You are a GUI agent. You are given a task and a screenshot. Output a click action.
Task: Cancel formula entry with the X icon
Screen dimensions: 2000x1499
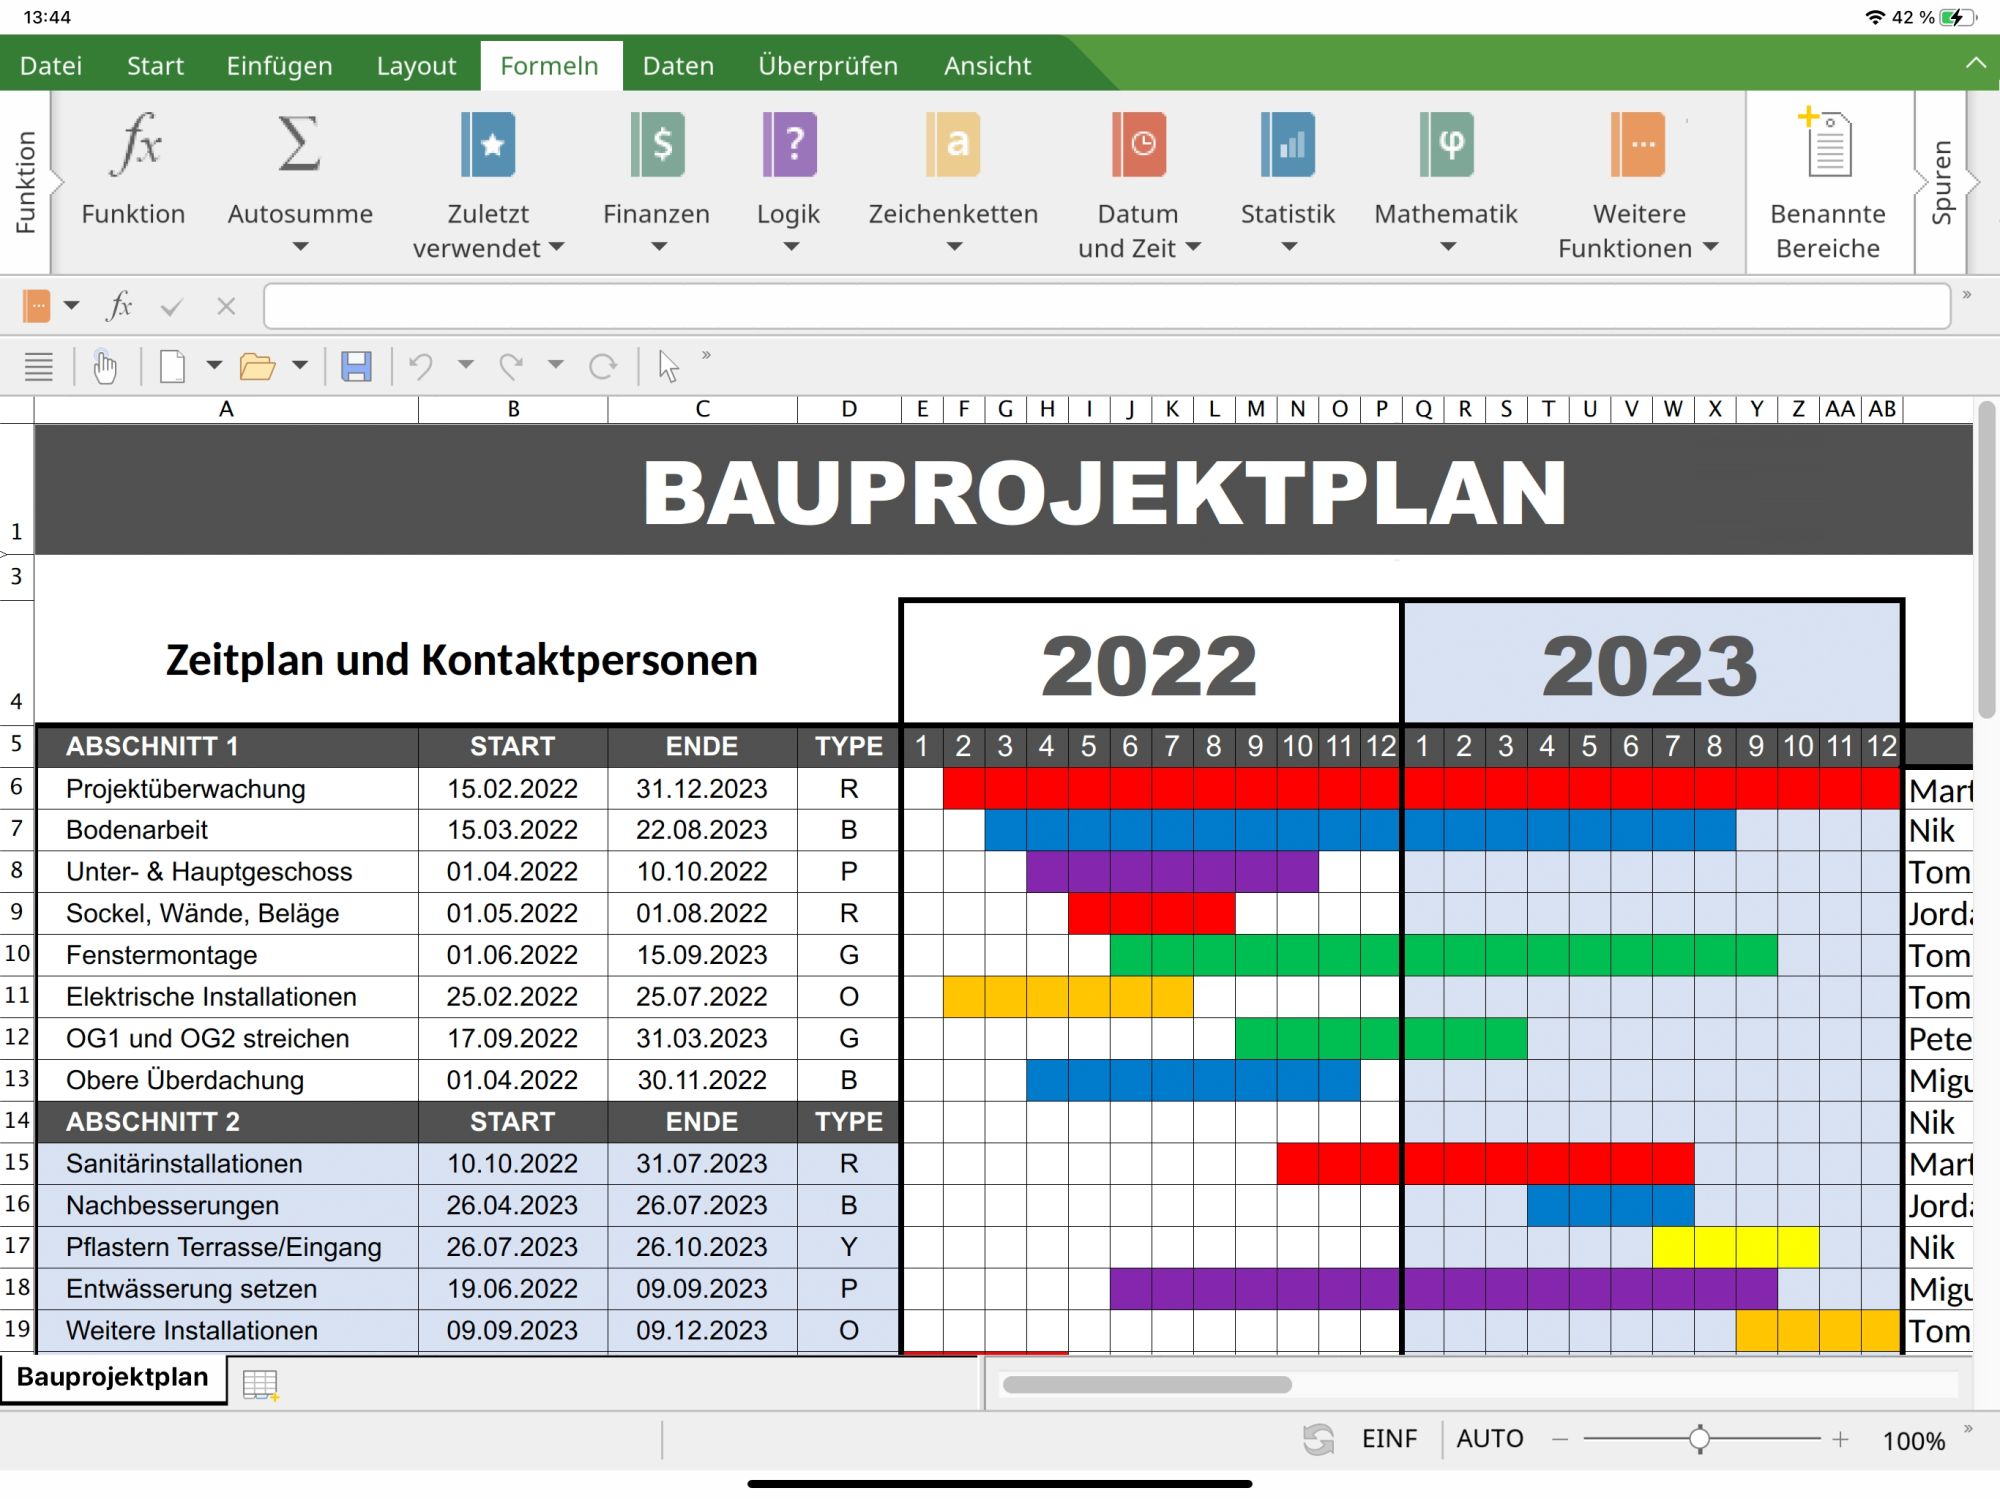click(226, 306)
